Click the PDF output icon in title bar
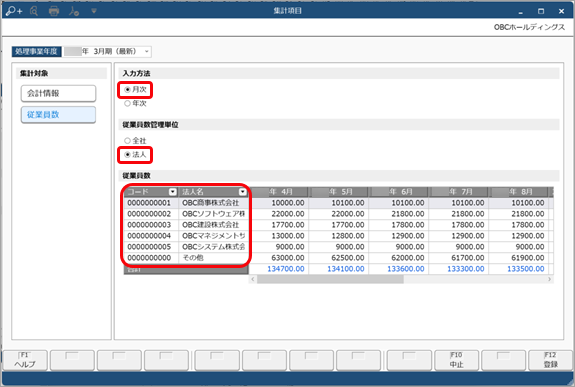 pos(74,11)
